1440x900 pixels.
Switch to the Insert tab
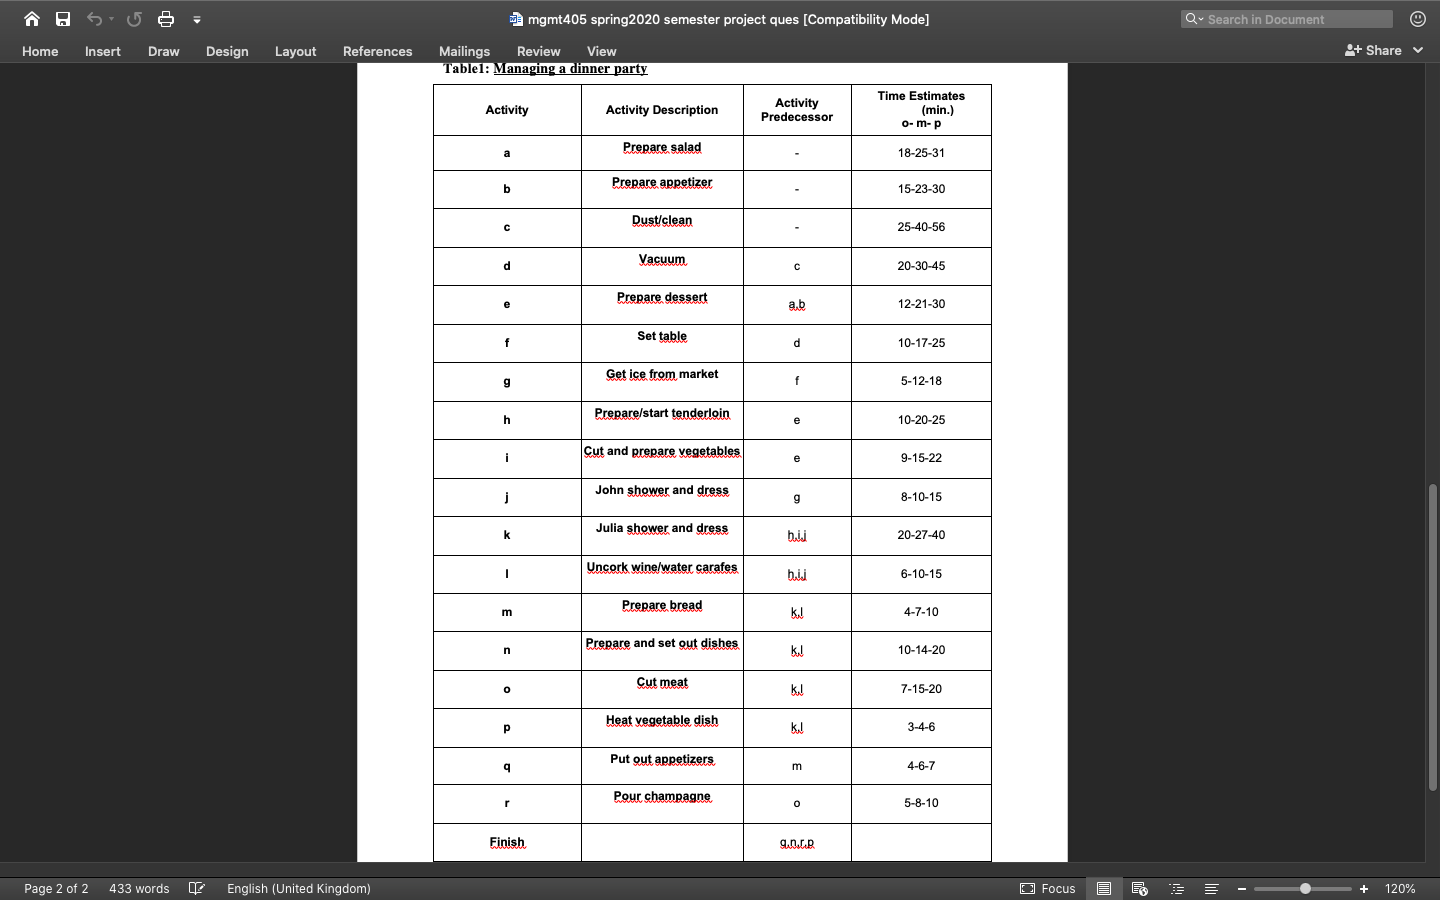click(x=103, y=51)
